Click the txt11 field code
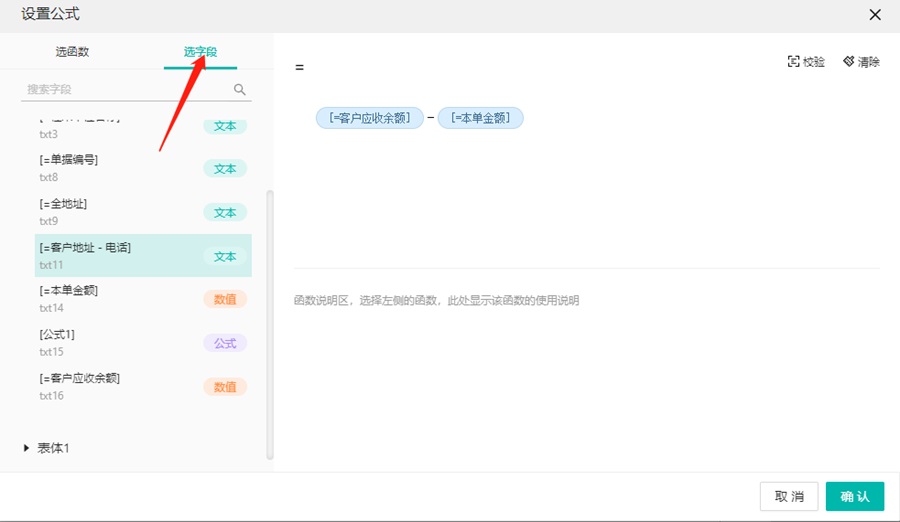900x522 pixels. 51,265
